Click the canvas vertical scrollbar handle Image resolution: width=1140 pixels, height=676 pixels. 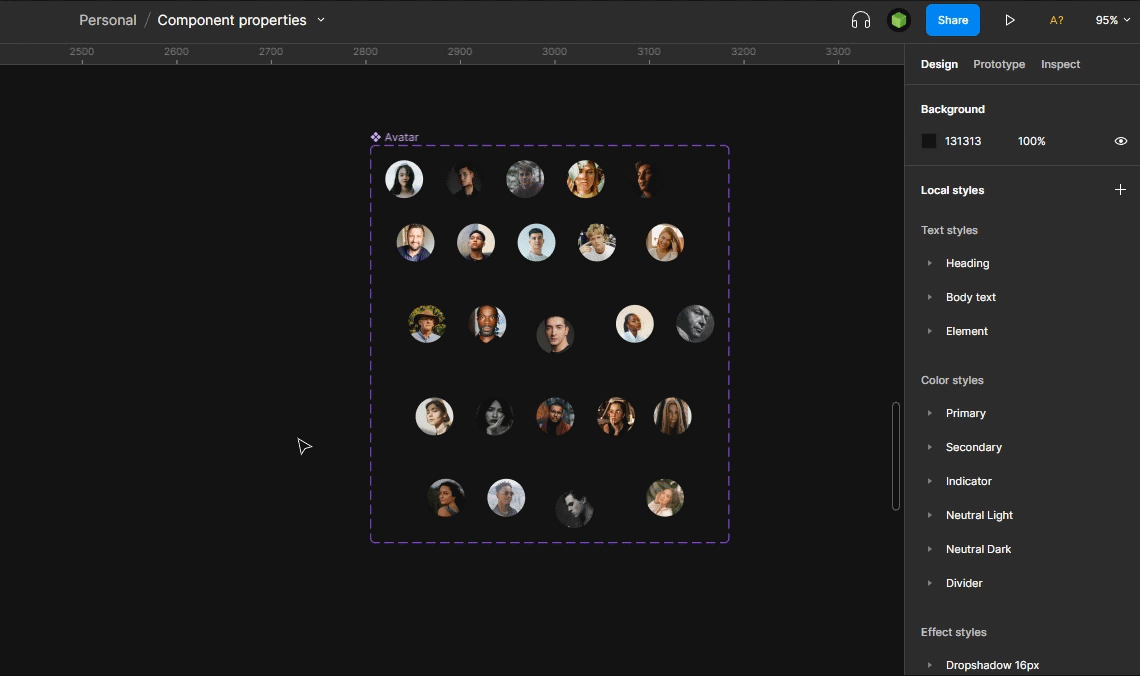[x=896, y=456]
